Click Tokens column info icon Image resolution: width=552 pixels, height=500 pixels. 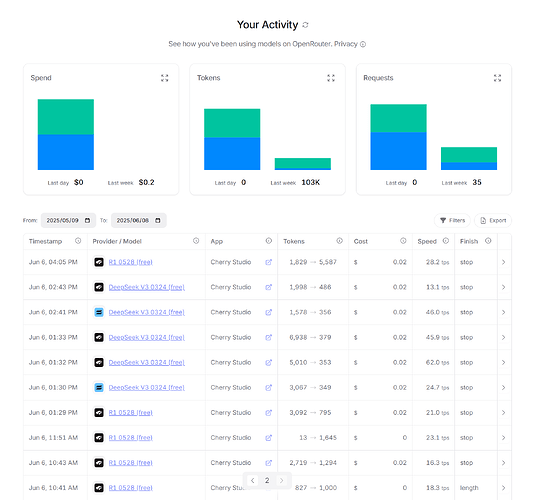coord(339,241)
